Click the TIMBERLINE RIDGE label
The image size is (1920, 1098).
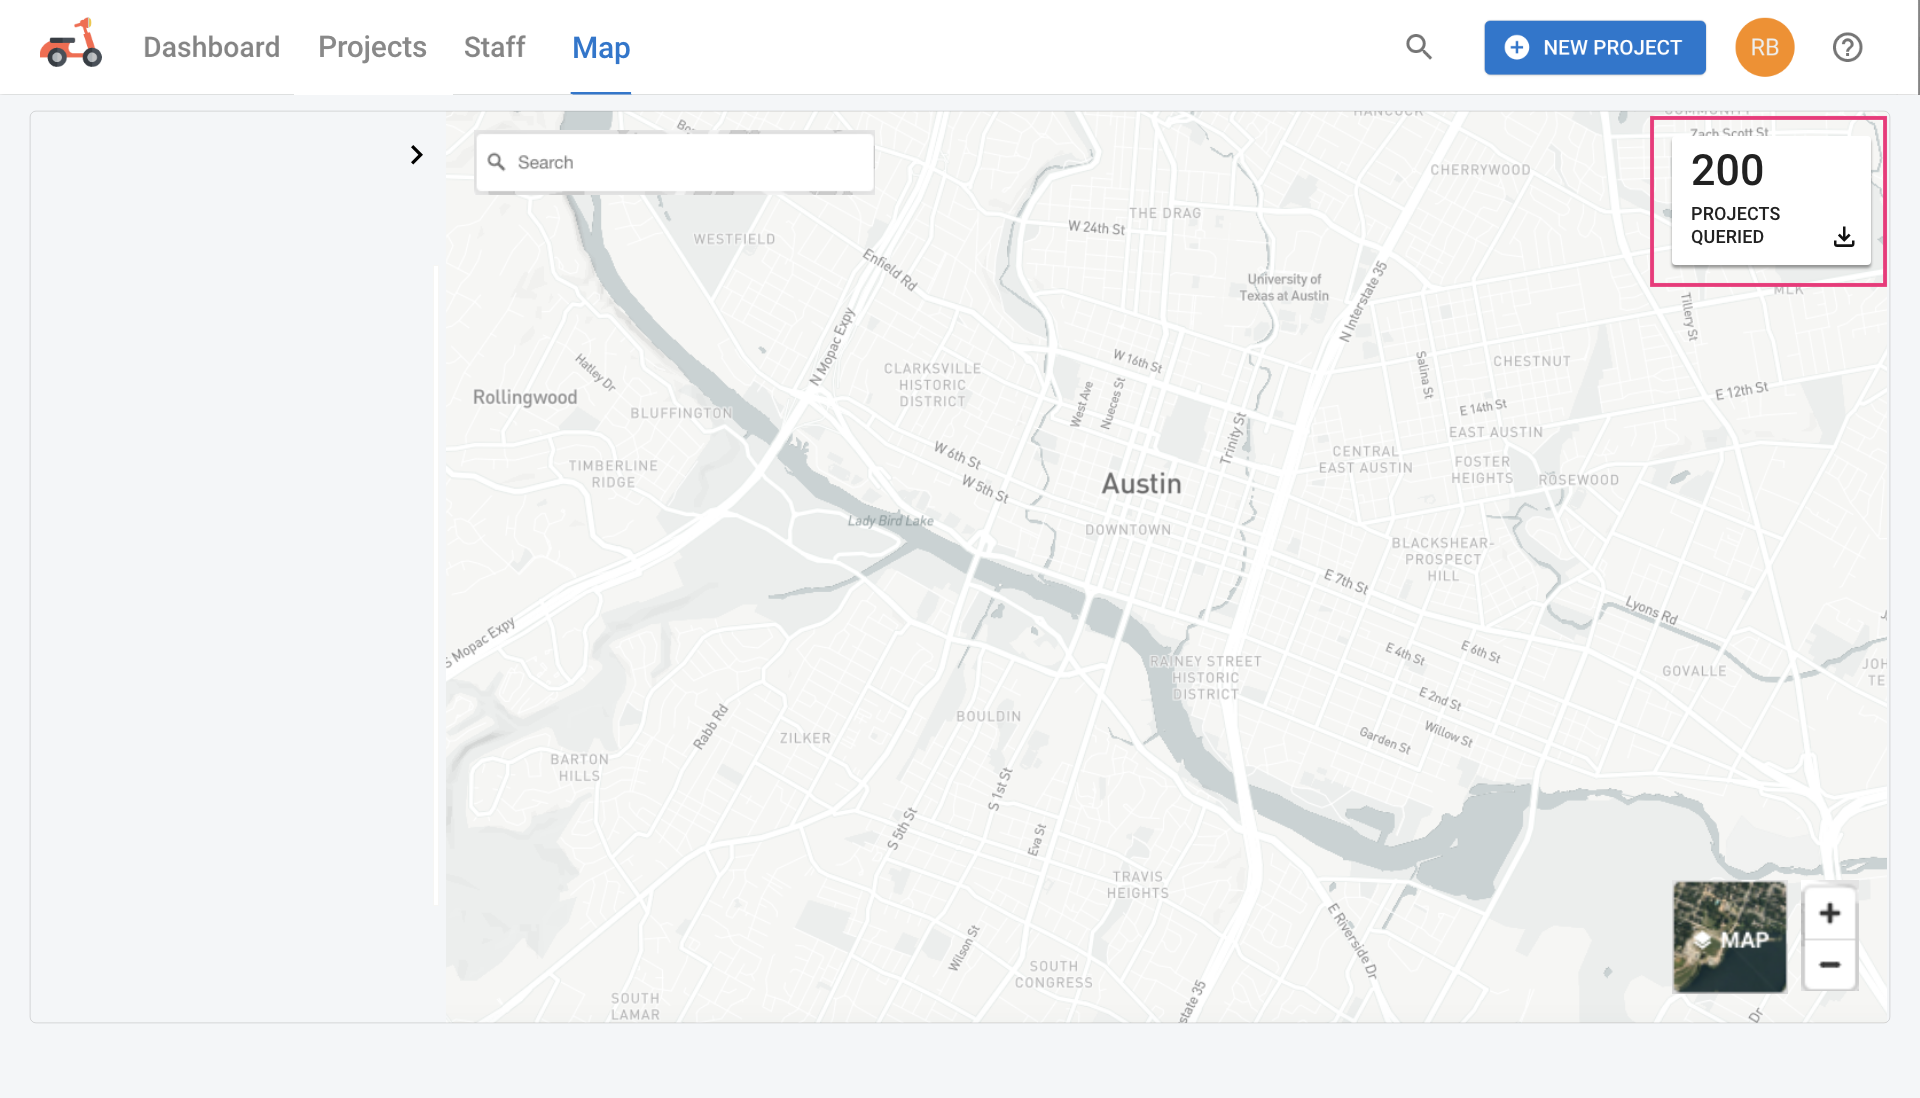coord(613,474)
